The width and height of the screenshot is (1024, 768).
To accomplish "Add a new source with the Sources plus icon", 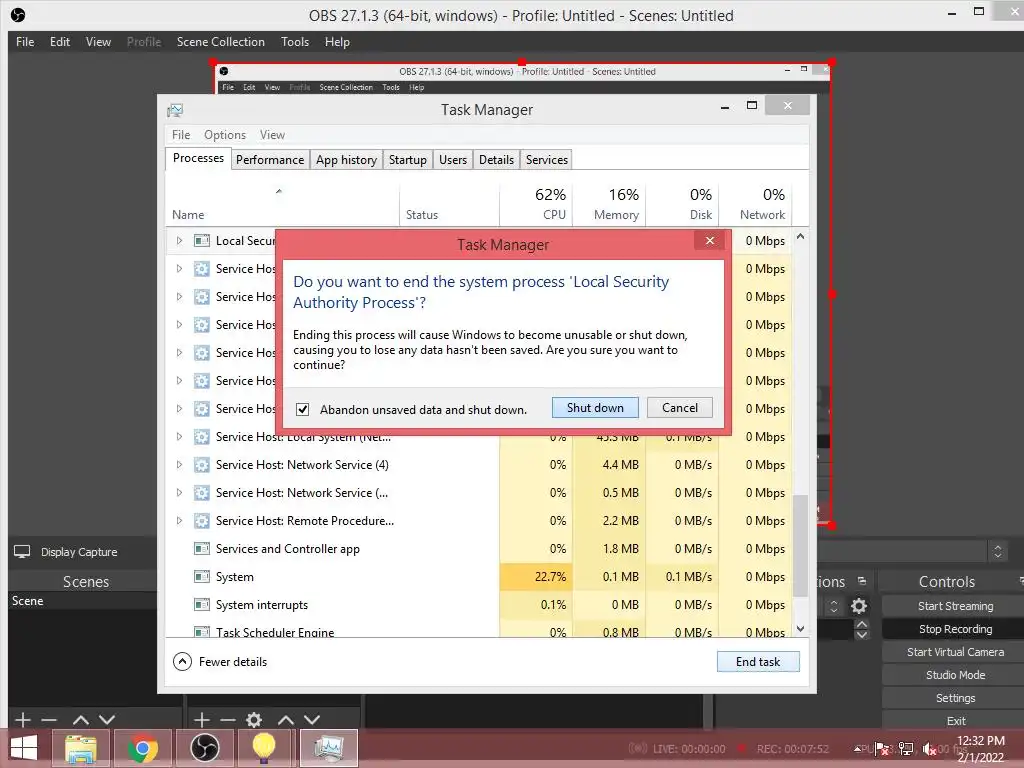I will 202,720.
